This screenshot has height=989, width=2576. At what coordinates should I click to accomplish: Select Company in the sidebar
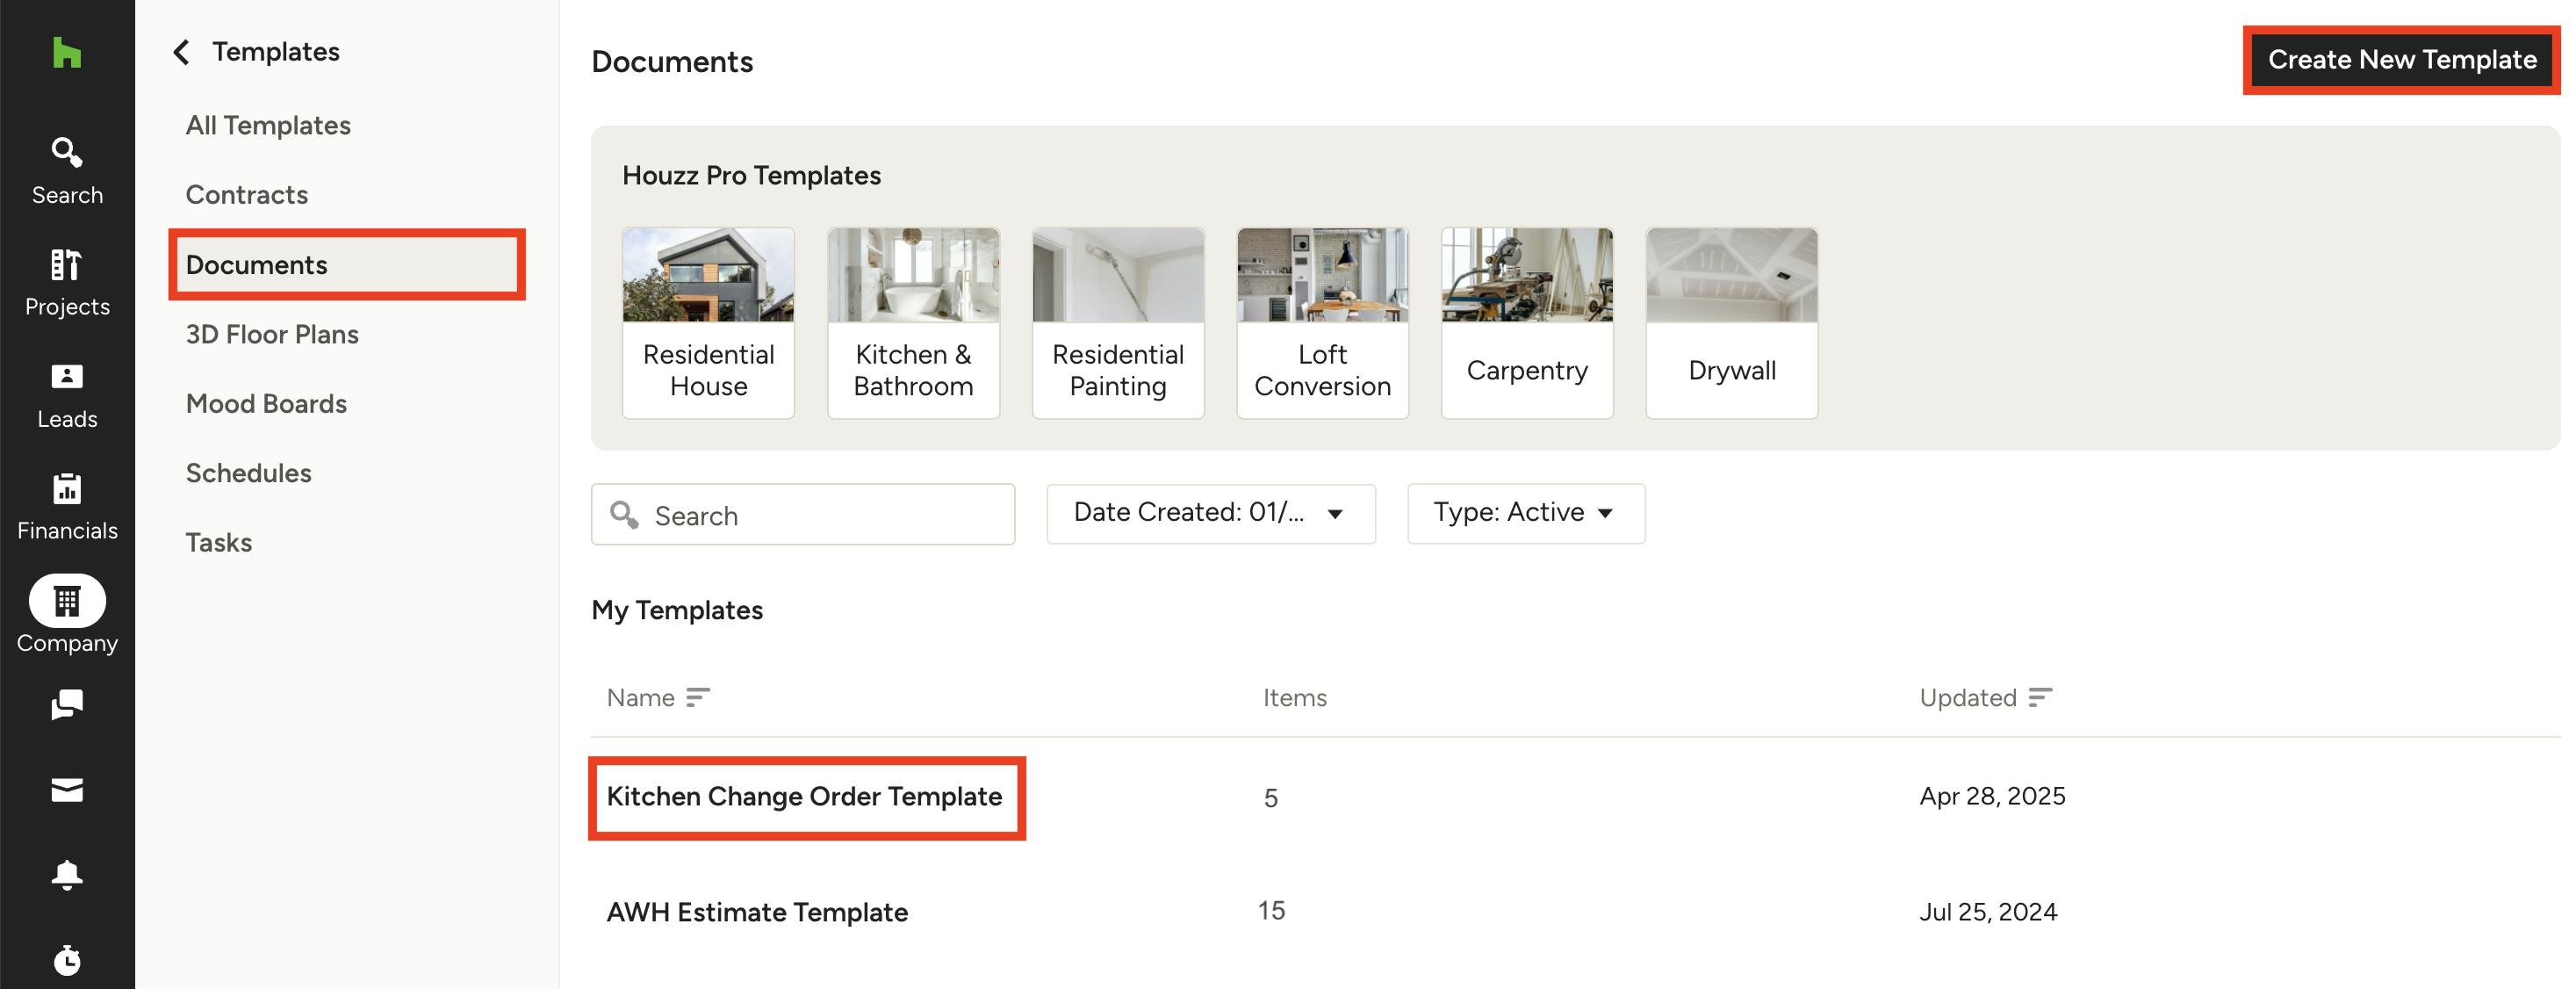point(67,615)
